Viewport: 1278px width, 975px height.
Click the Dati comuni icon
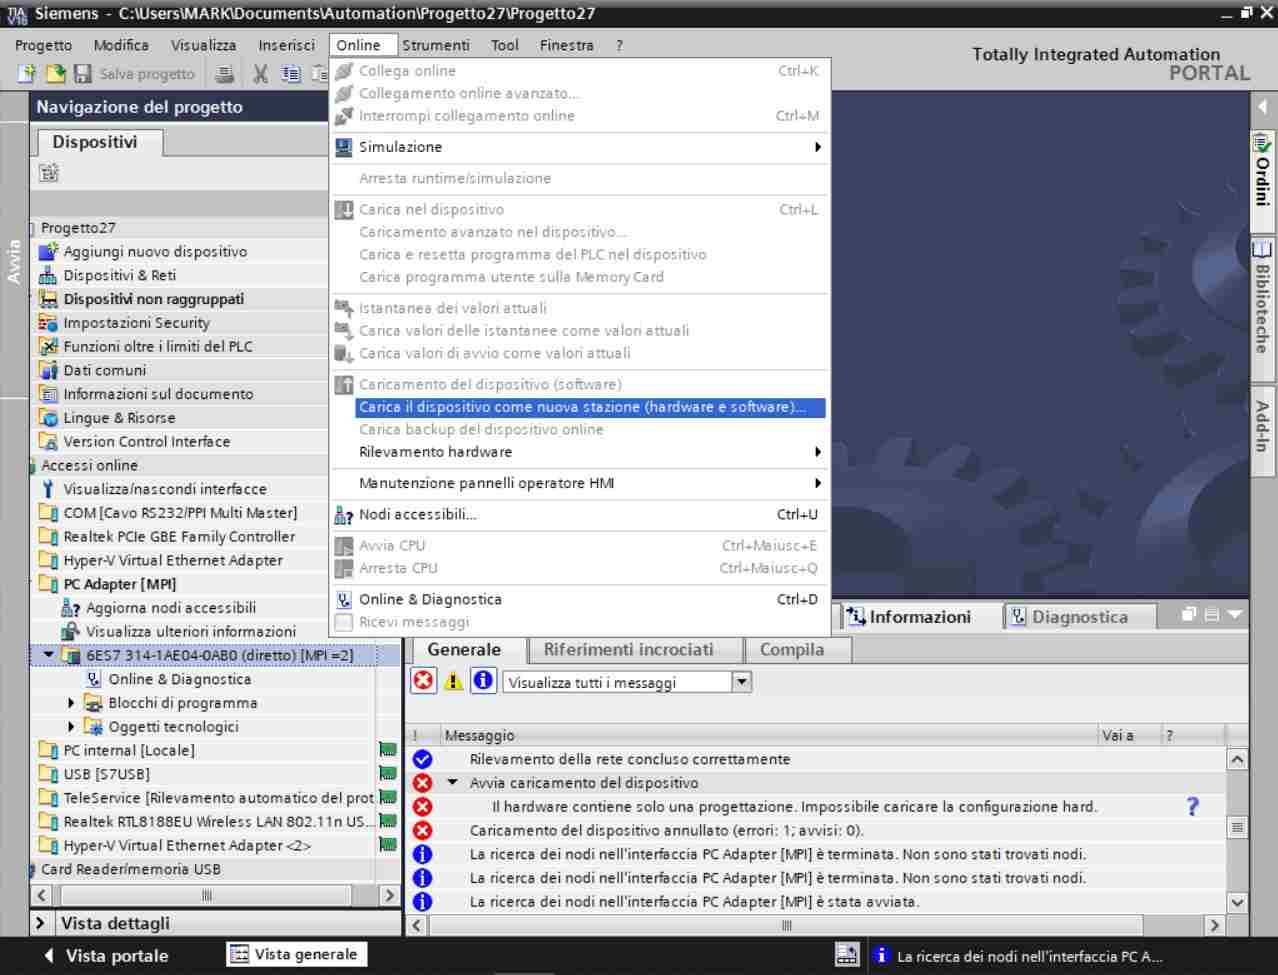pos(48,370)
